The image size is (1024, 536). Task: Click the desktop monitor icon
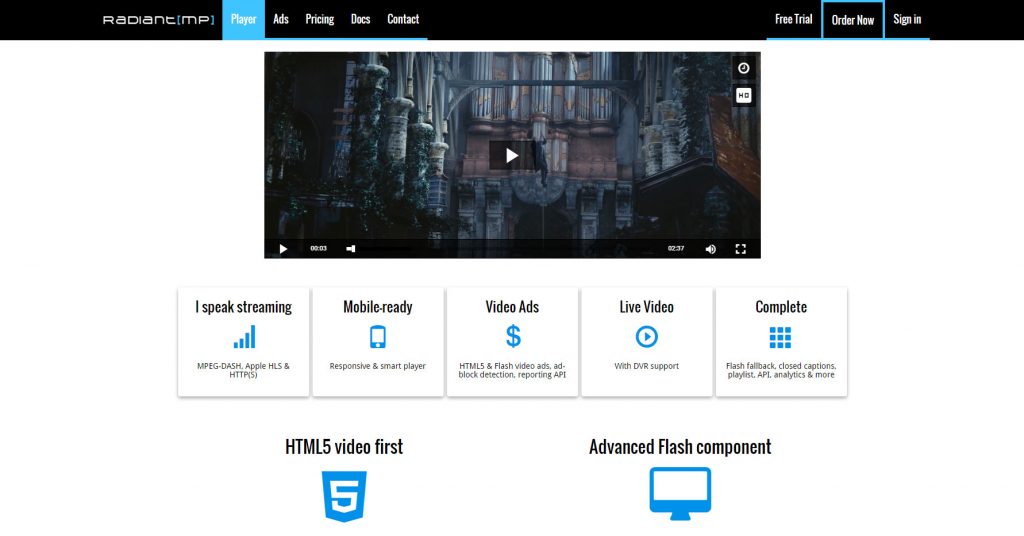click(680, 494)
